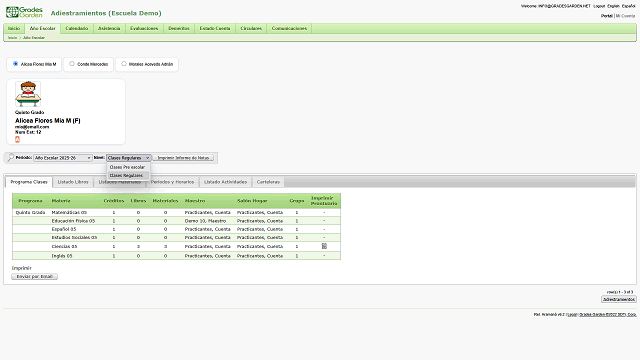Click Español 05 row text
Image resolution: width=640 pixels, height=360 pixels.
click(64, 229)
